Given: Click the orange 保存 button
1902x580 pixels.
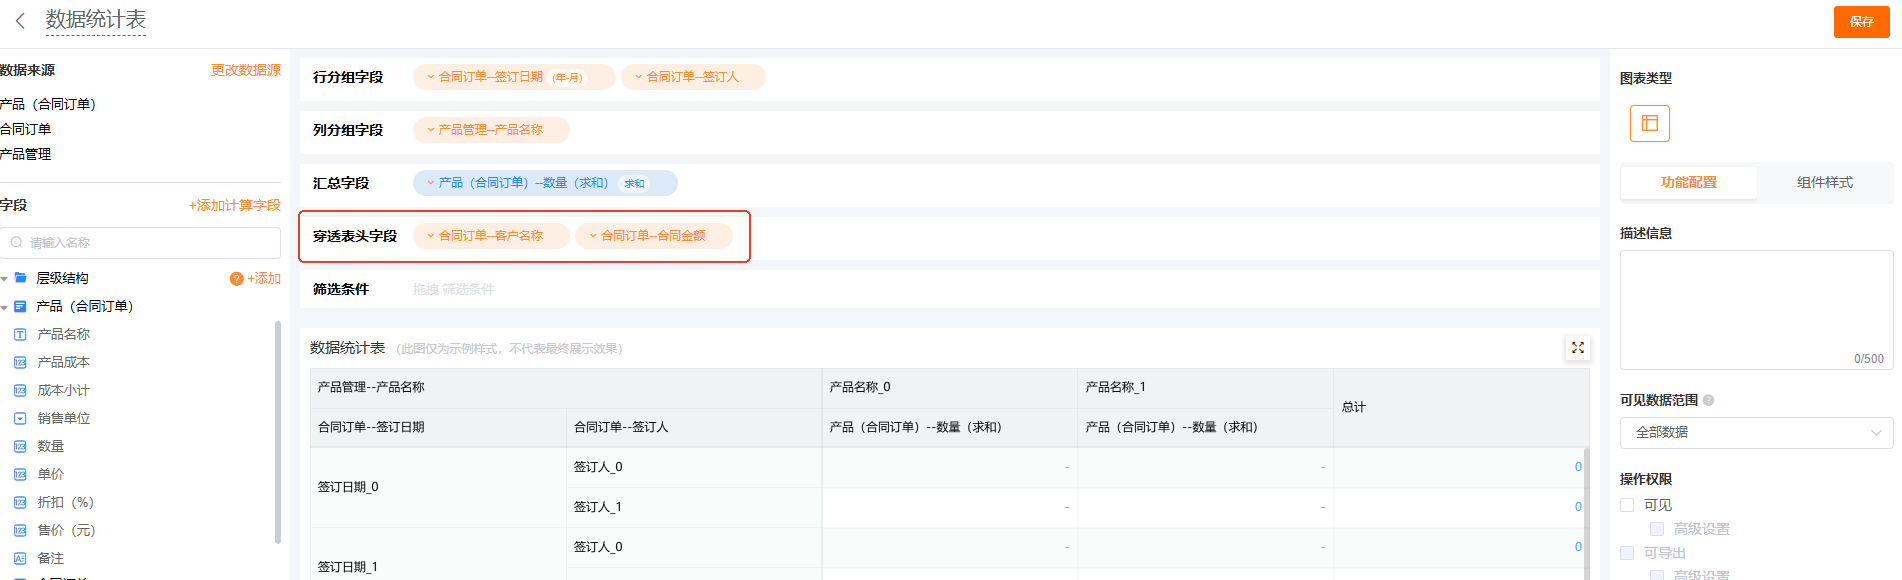Looking at the screenshot, I should (1860, 21).
